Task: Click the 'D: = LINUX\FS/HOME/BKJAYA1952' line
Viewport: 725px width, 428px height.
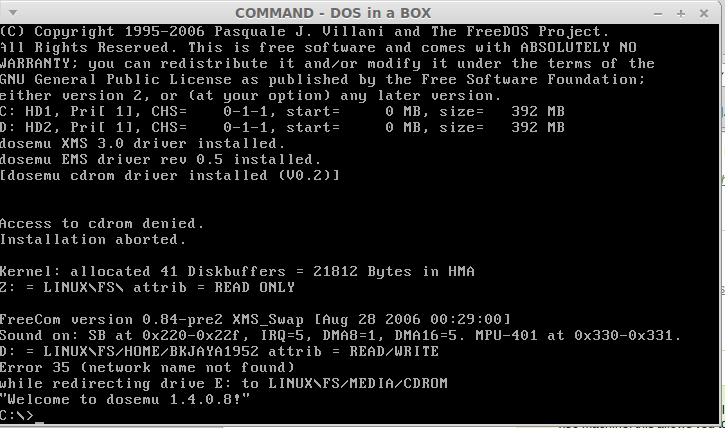Action: pos(219,351)
